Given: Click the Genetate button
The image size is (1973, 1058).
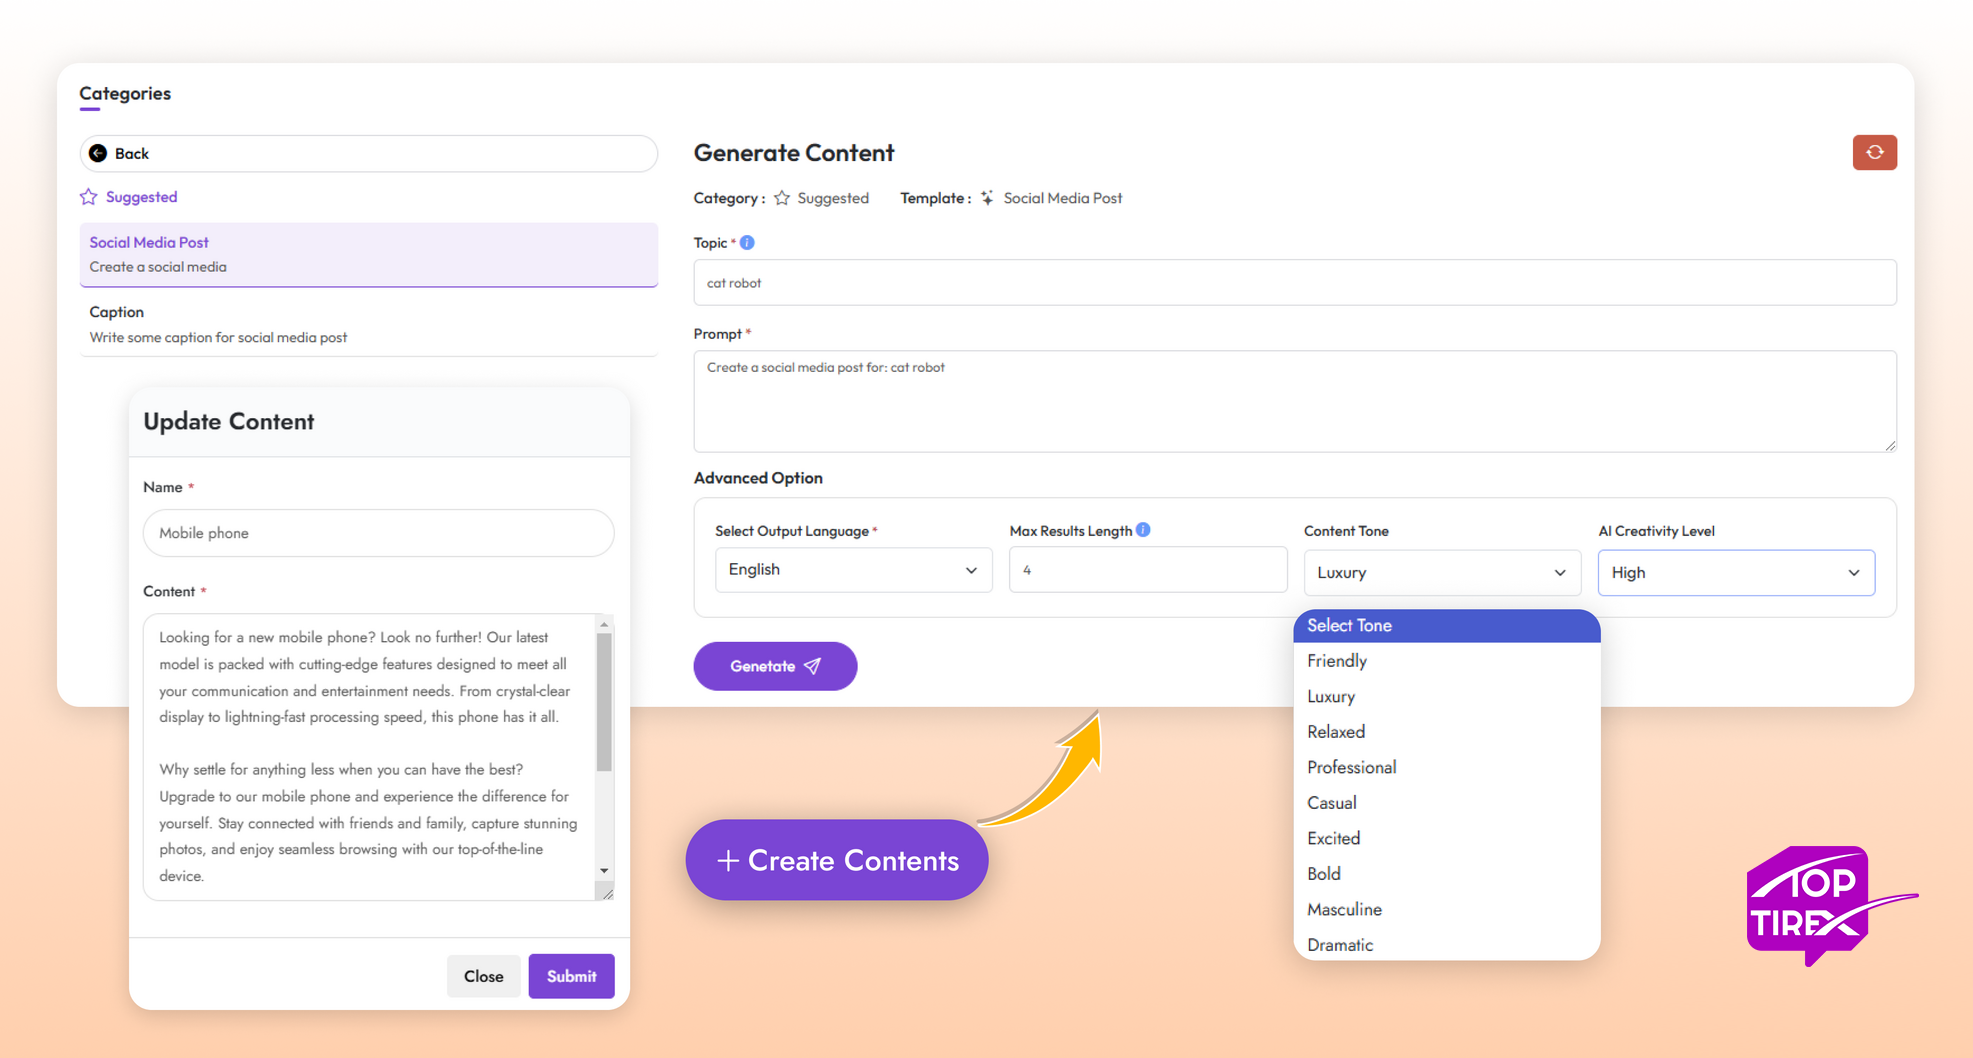Looking at the screenshot, I should [x=775, y=666].
